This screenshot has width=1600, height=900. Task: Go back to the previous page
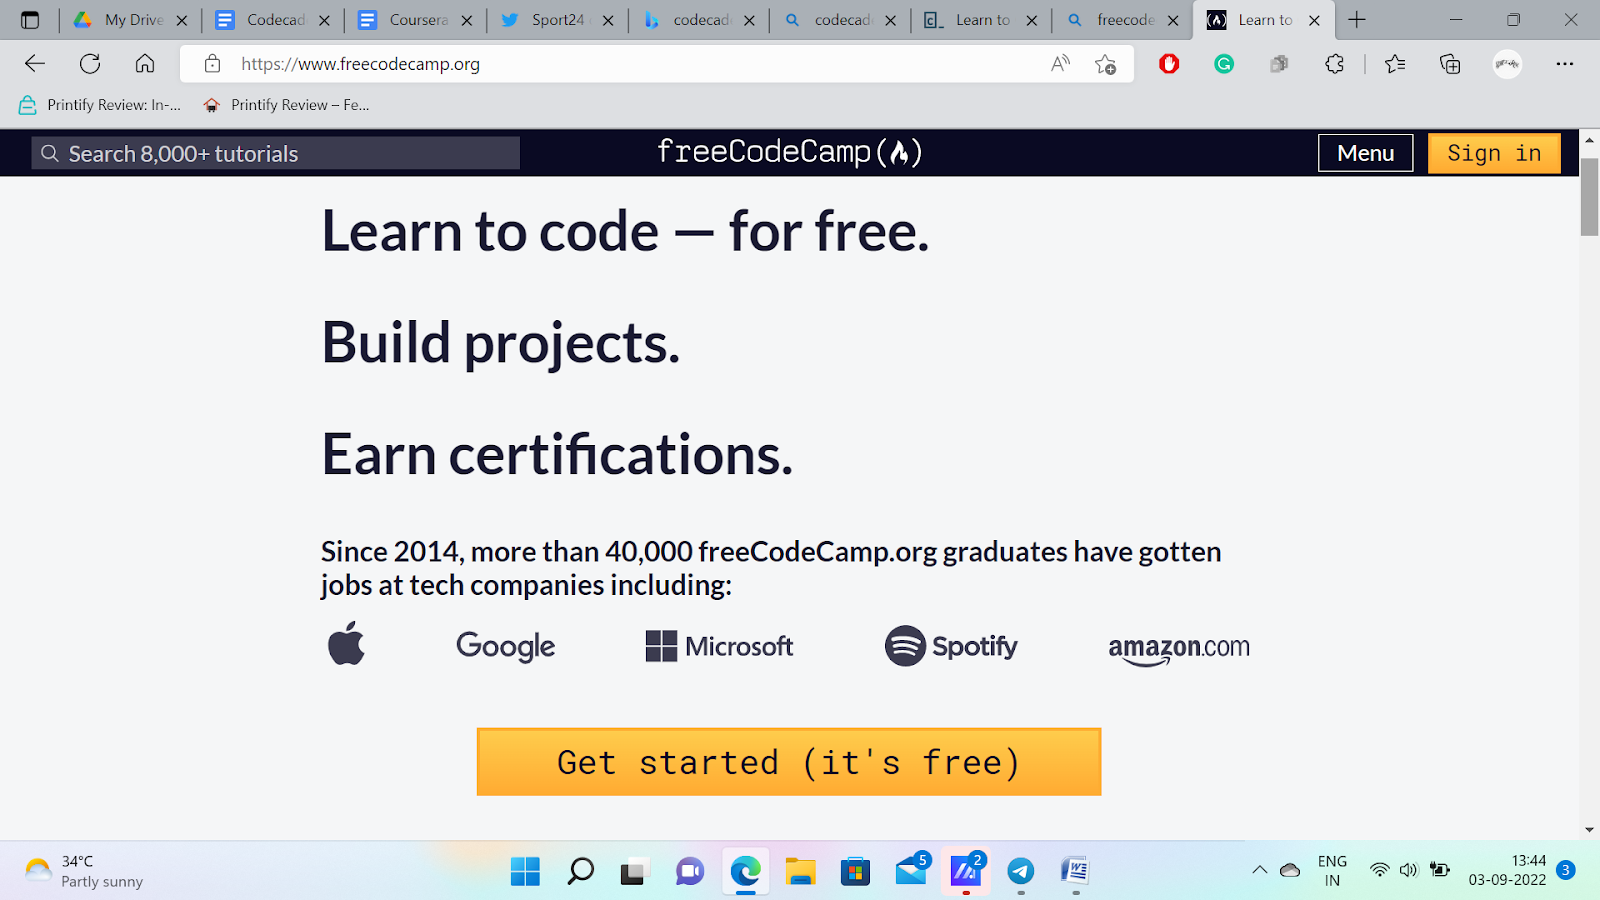pyautogui.click(x=35, y=64)
